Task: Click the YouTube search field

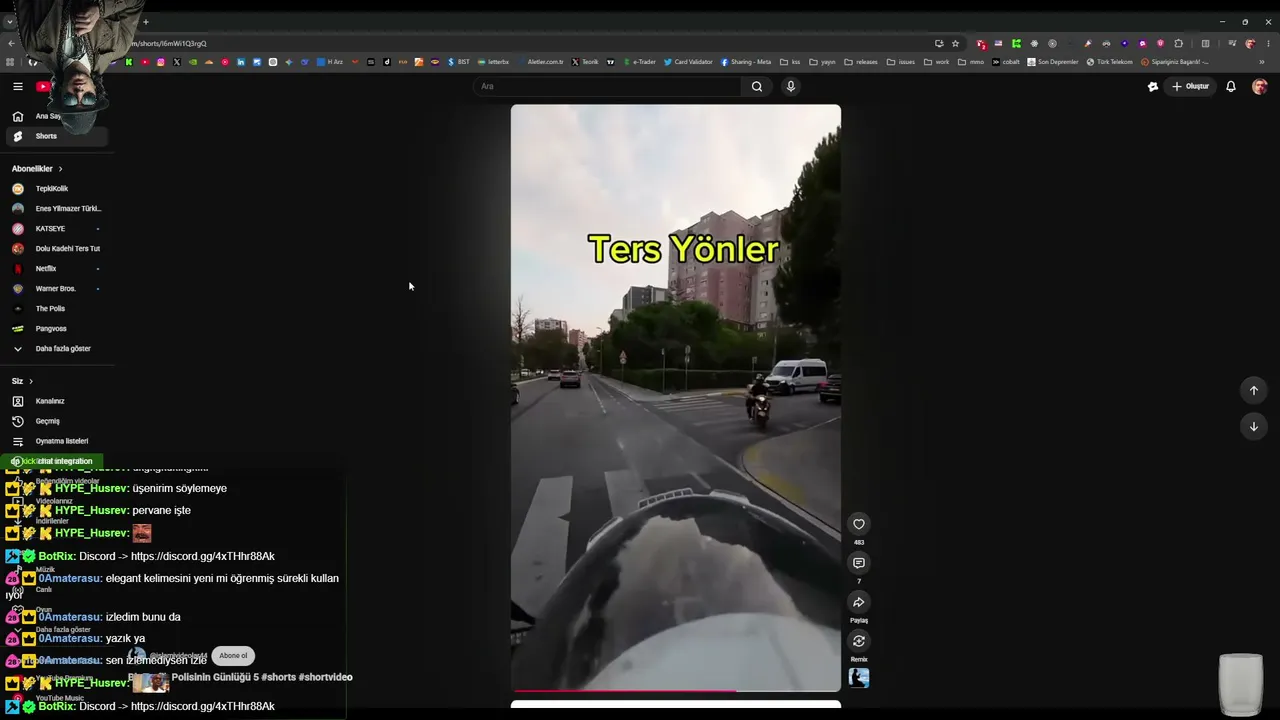Action: (607, 87)
